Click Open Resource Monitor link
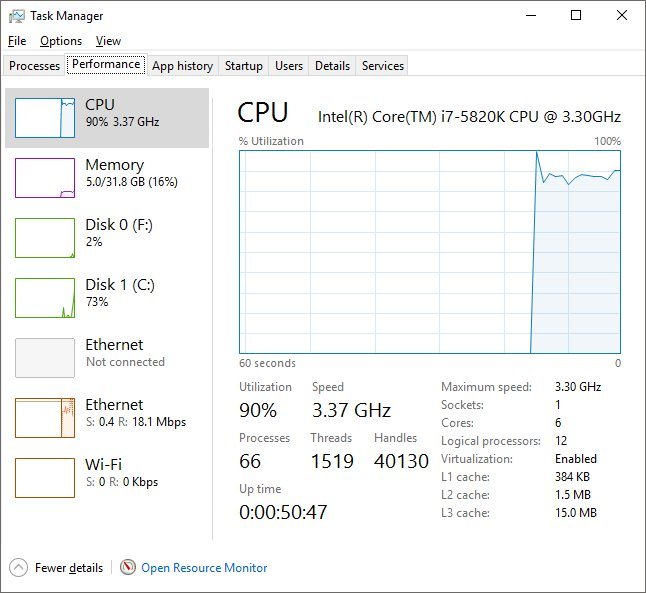 coord(204,568)
